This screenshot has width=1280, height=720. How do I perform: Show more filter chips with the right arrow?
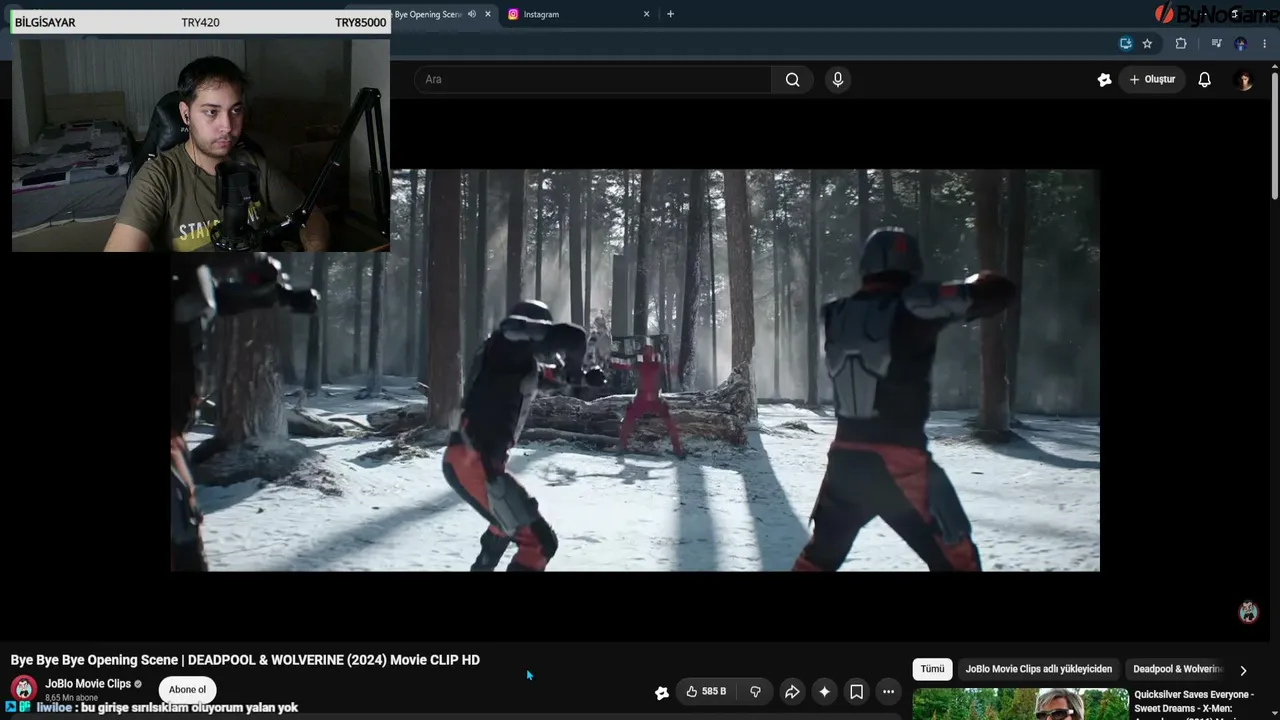(1243, 670)
